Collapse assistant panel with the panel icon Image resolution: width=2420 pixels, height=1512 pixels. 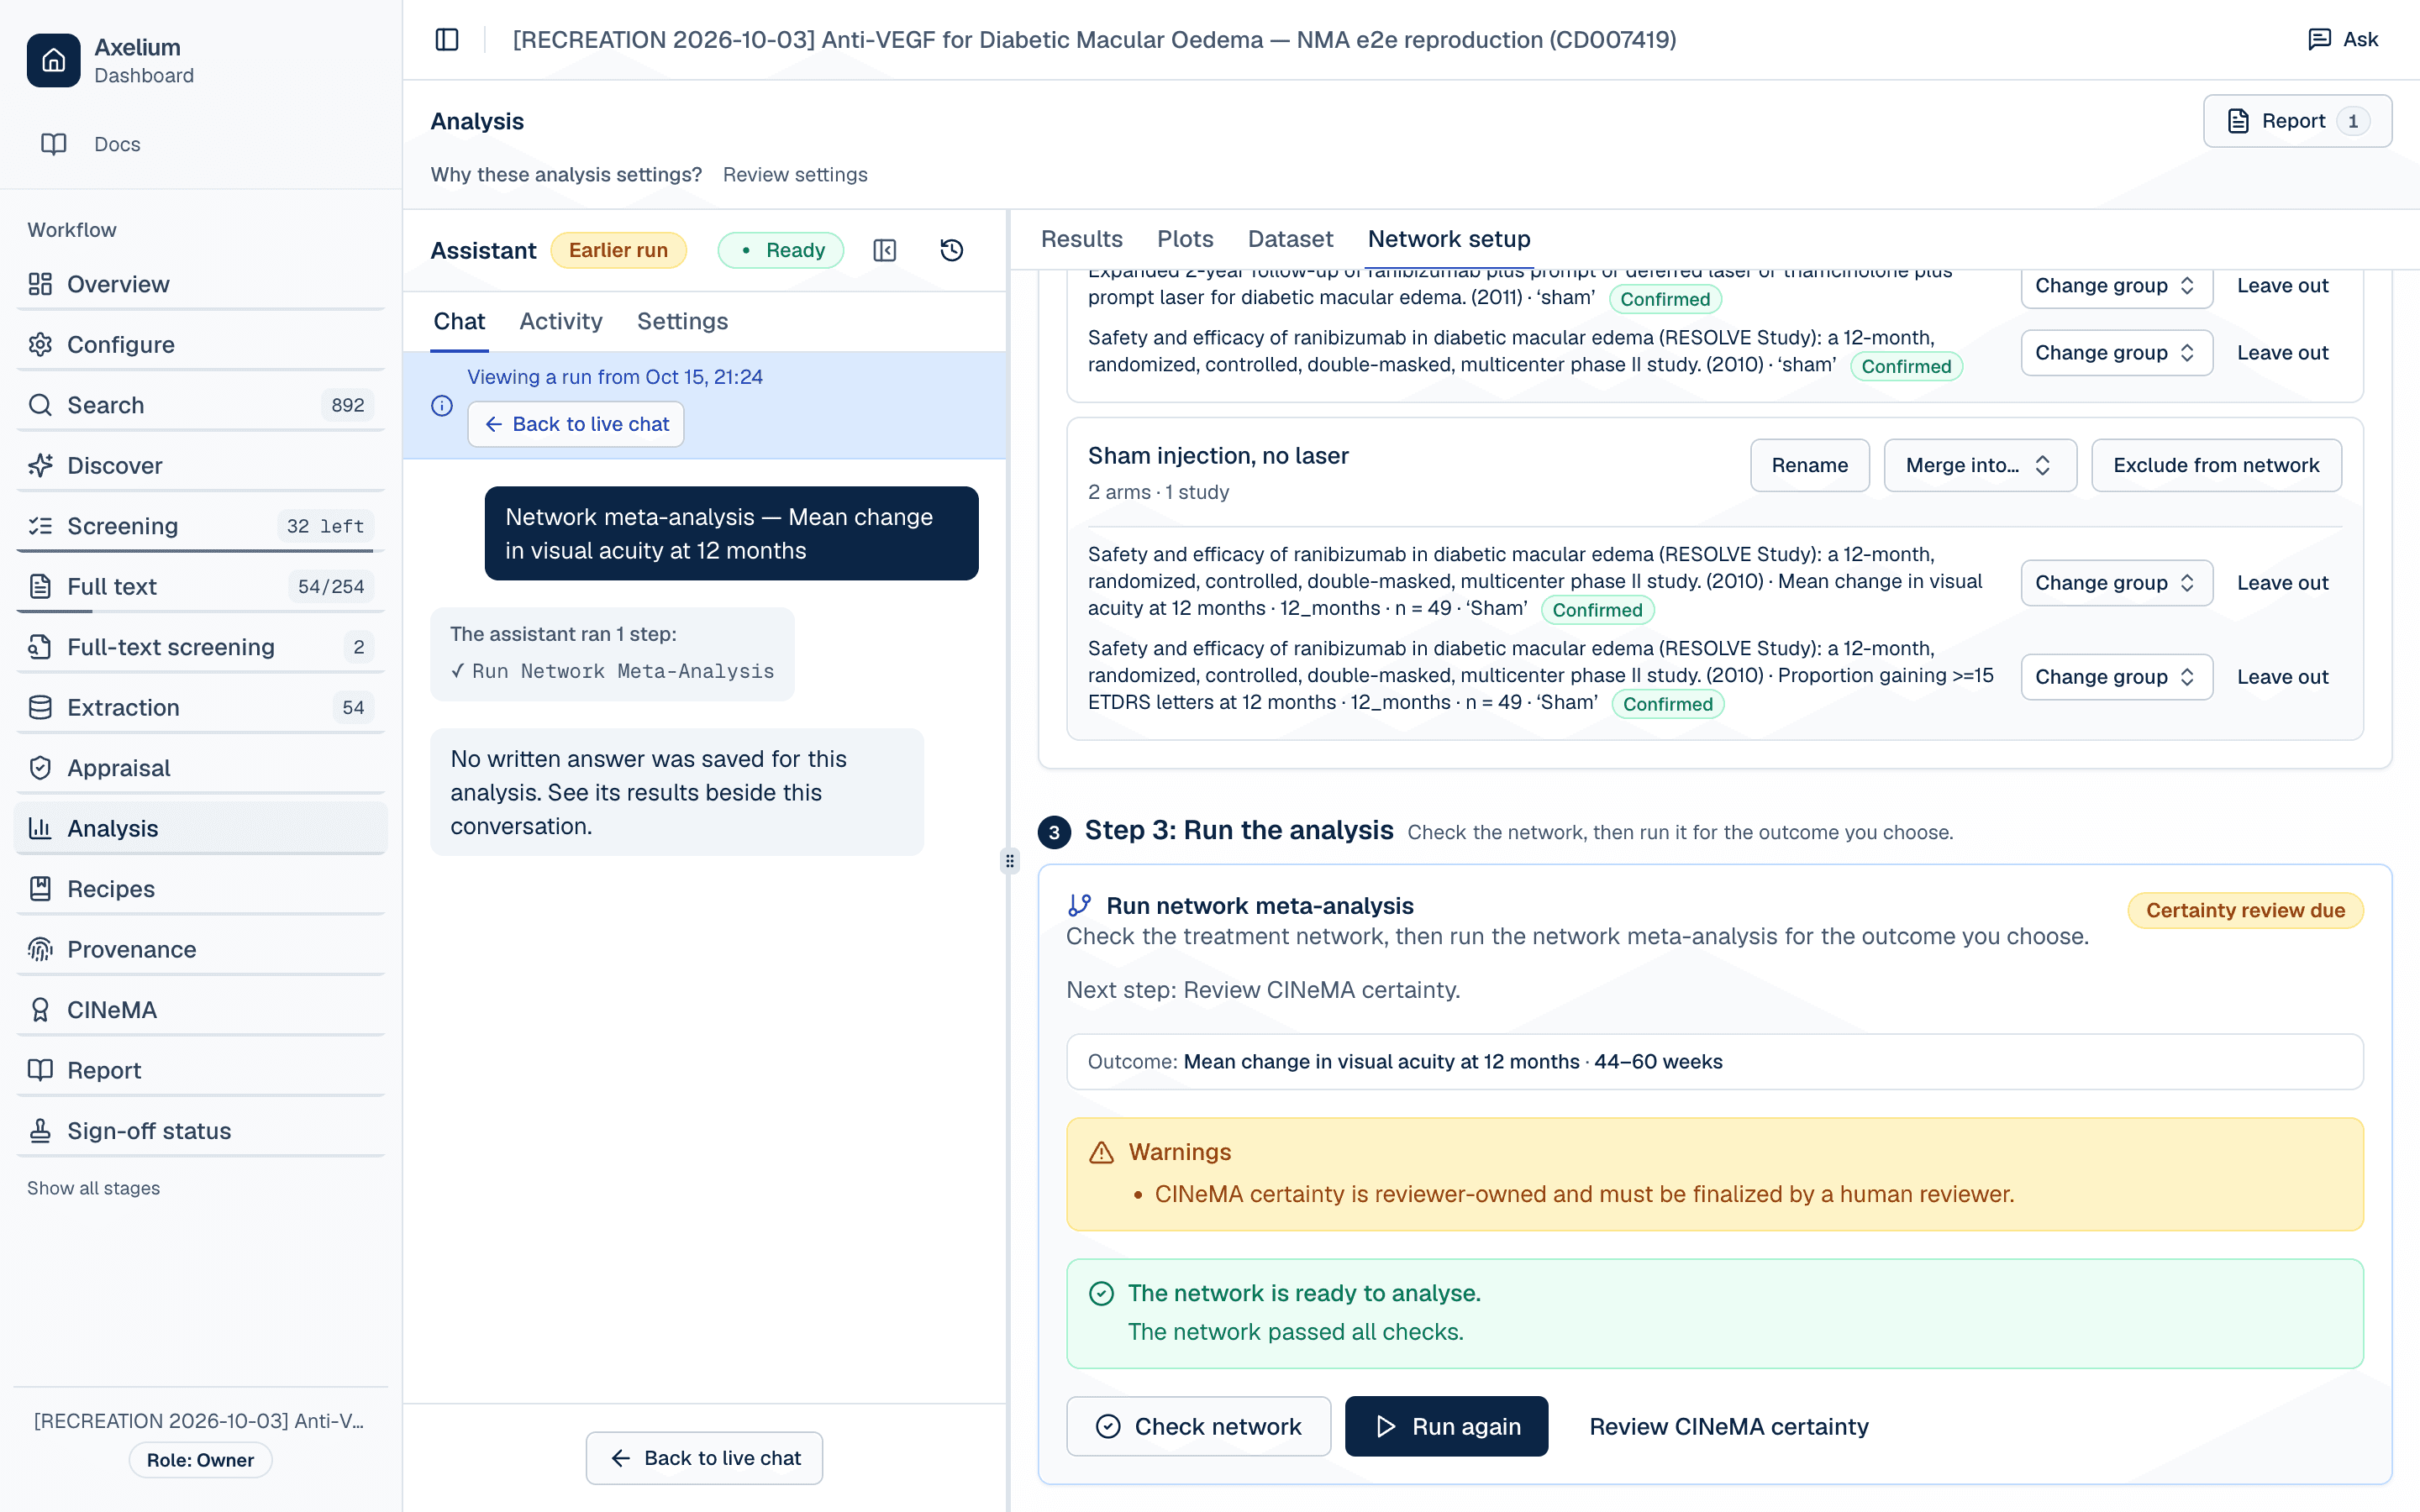coord(885,250)
